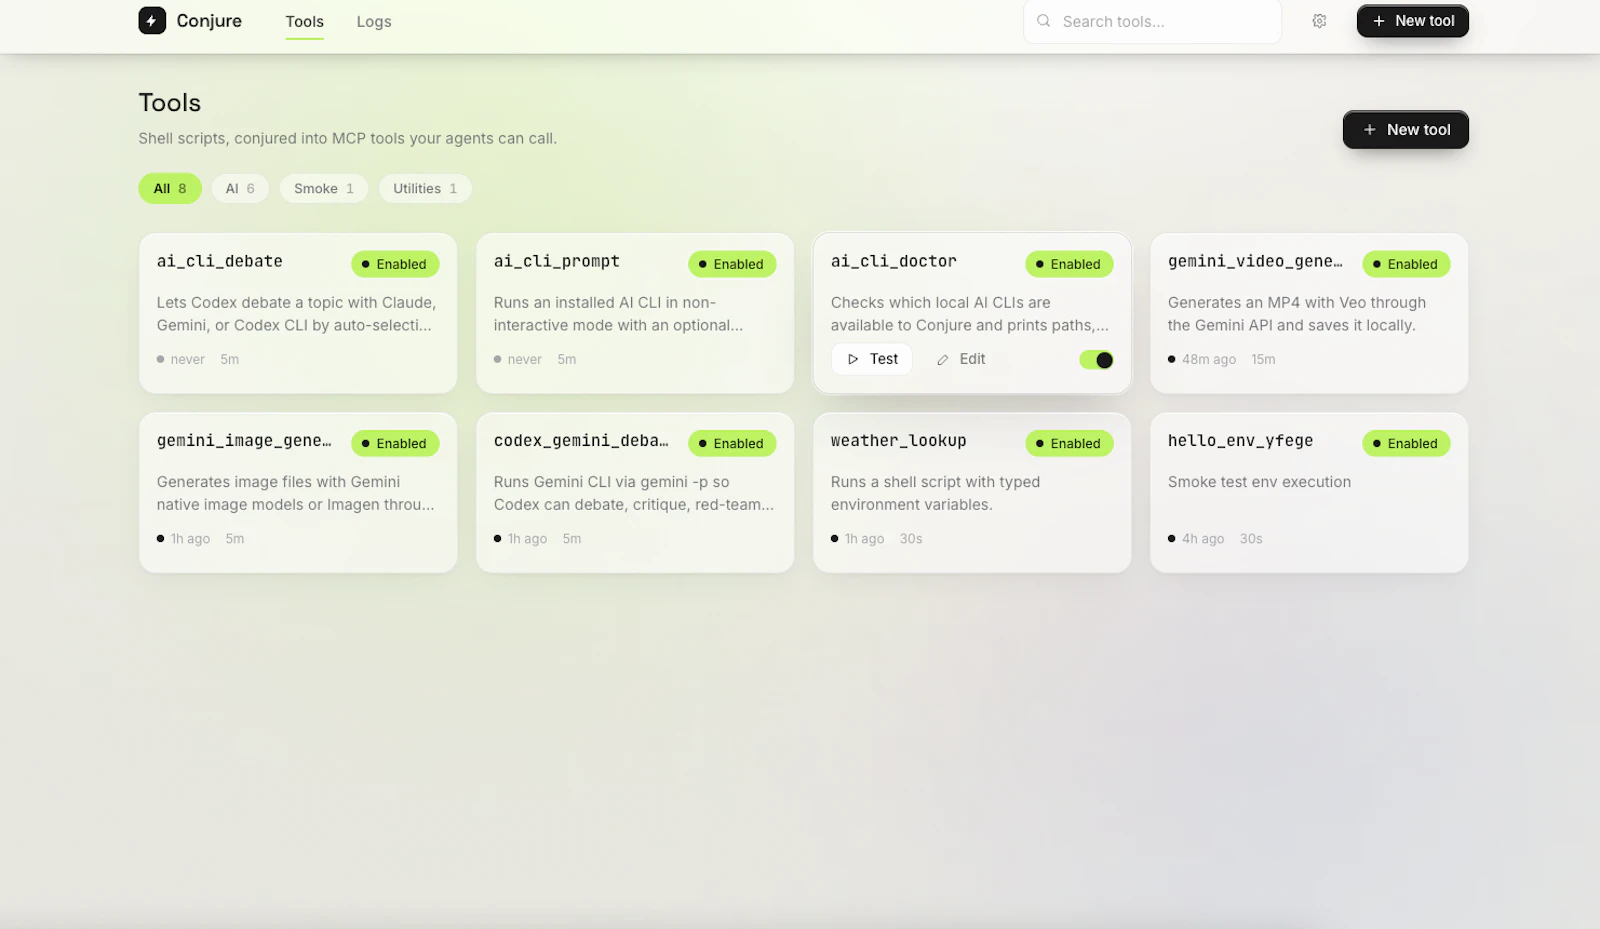Select the All filter chip
1600x929 pixels.
170,188
